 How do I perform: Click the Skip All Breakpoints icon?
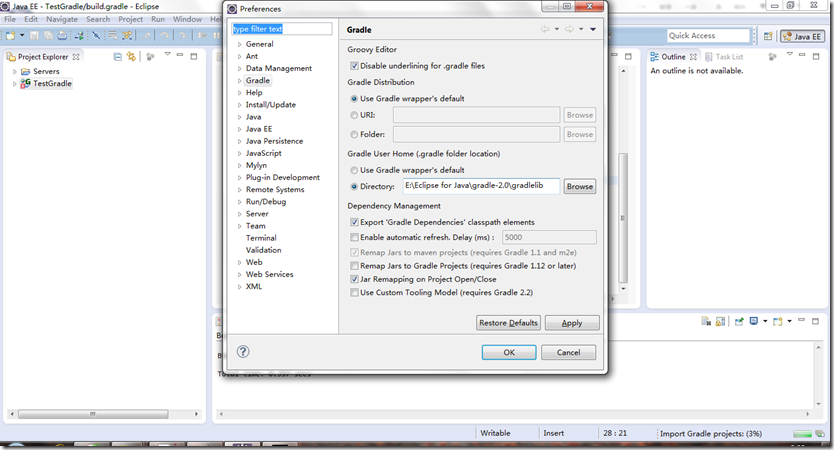(96, 35)
